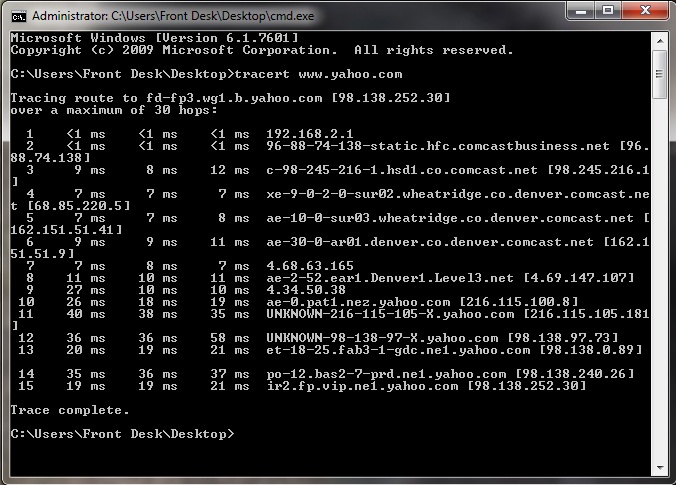Minimize the cmd.exe window
This screenshot has height=485, width=676.
pyautogui.click(x=581, y=11)
